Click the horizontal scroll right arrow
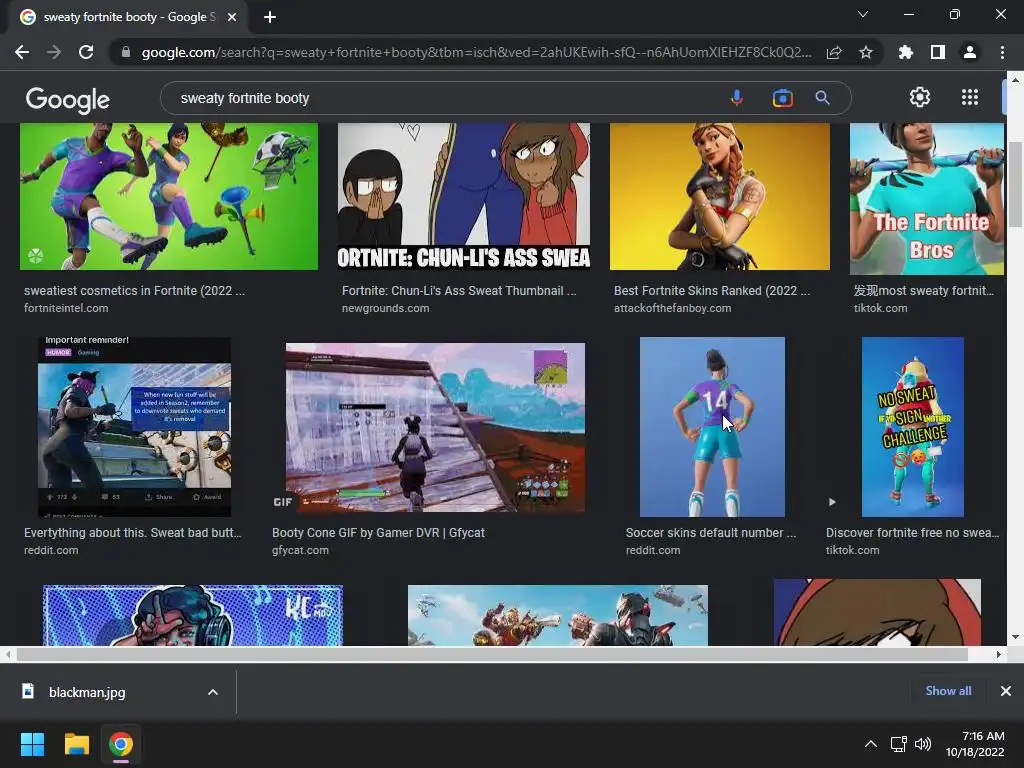Viewport: 1024px width, 768px height. (x=998, y=654)
